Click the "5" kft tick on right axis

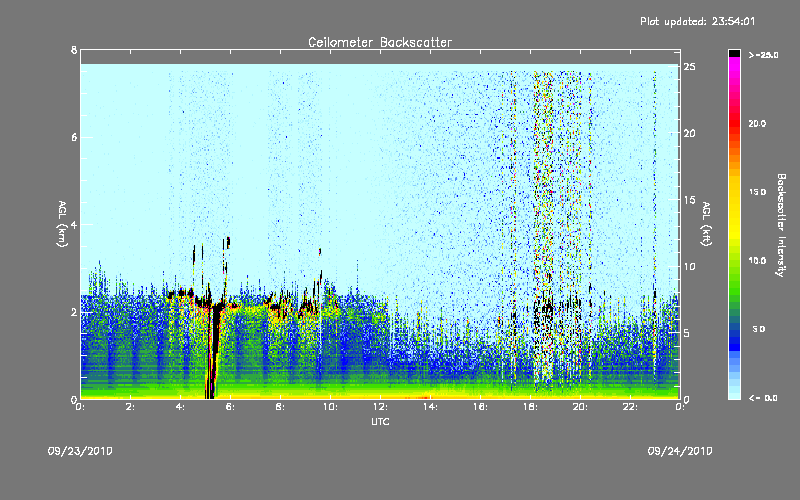point(687,333)
